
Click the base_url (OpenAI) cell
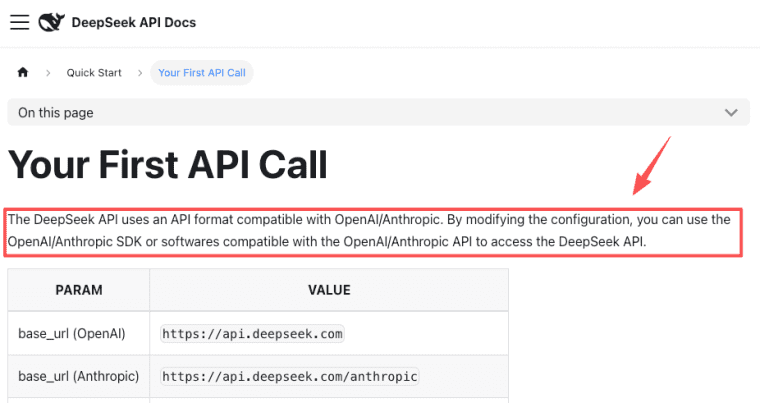pos(79,333)
